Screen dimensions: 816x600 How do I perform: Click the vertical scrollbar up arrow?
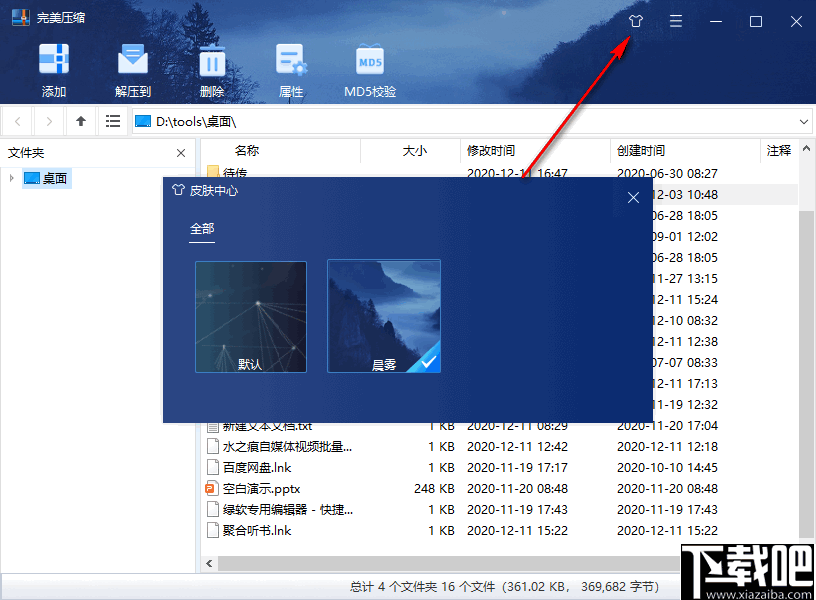pyautogui.click(x=806, y=148)
